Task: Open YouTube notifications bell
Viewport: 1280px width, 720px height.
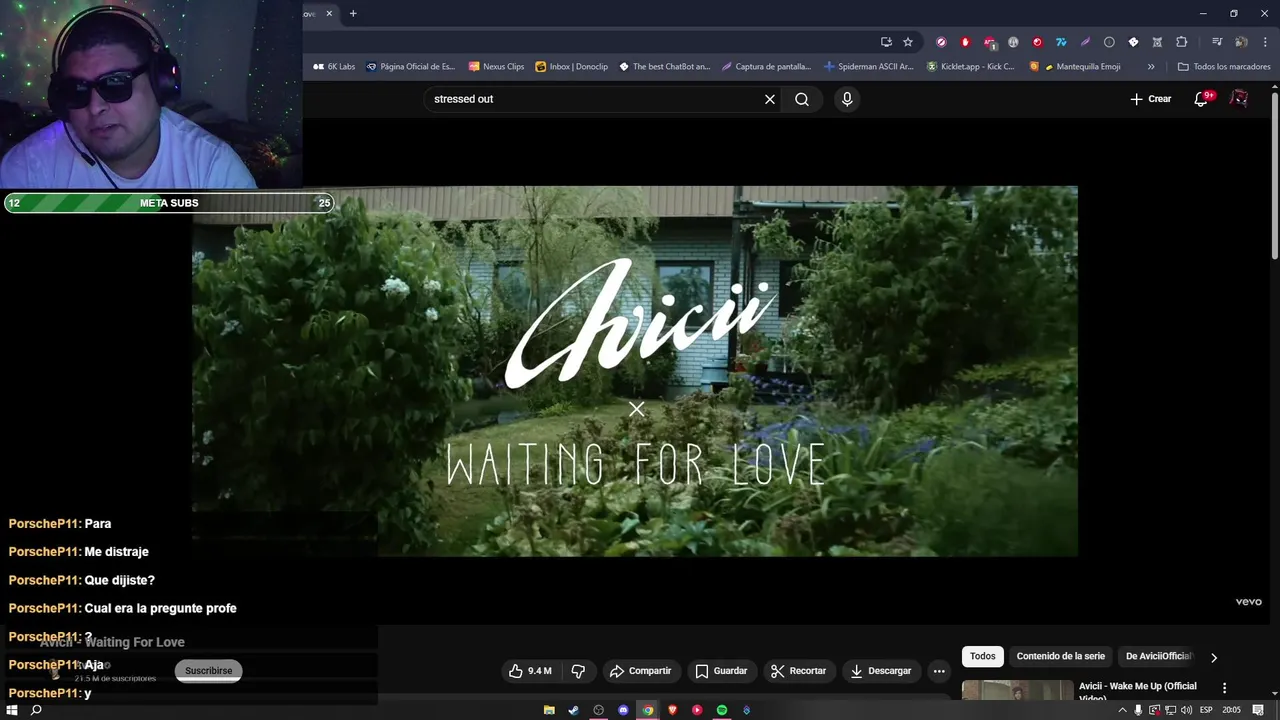Action: click(x=1202, y=99)
